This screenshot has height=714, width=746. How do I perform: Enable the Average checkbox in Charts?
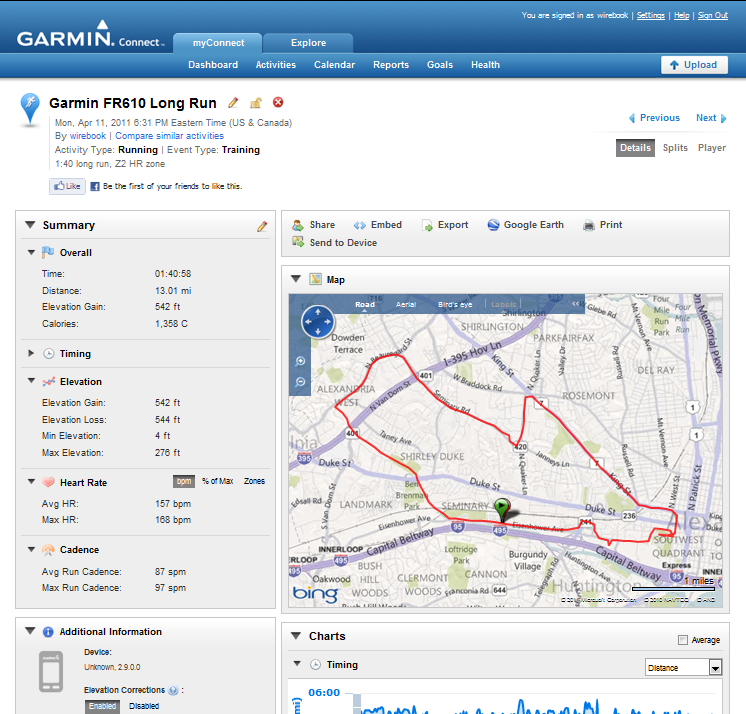click(683, 640)
